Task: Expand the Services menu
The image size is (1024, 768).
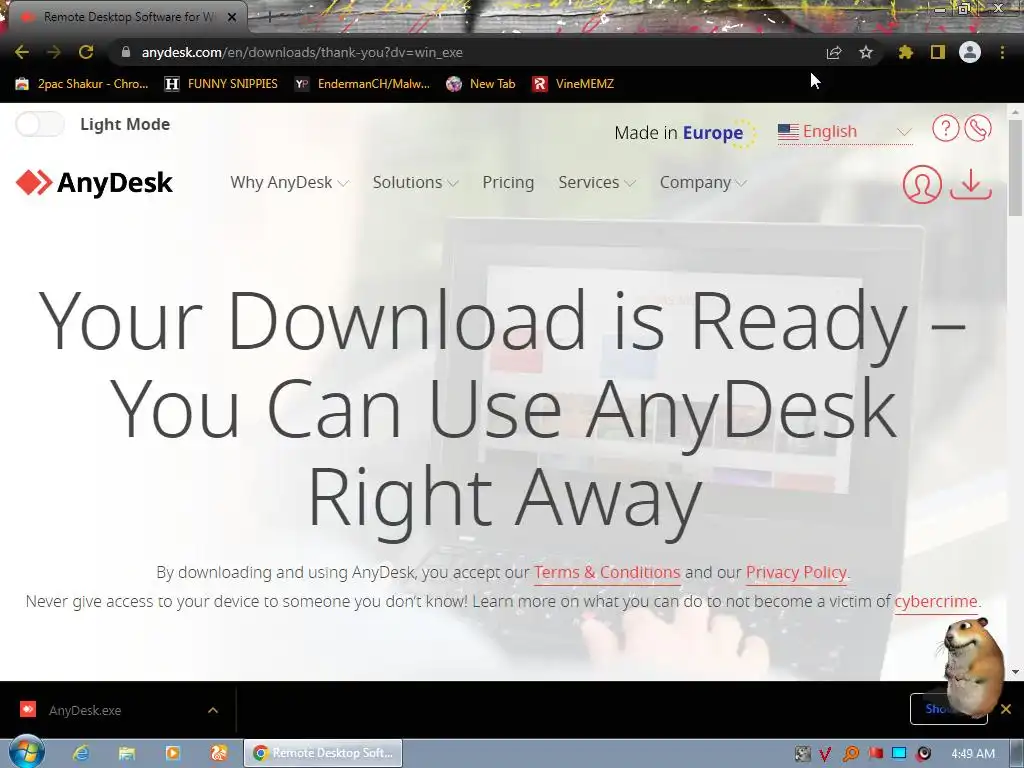Action: pyautogui.click(x=597, y=182)
